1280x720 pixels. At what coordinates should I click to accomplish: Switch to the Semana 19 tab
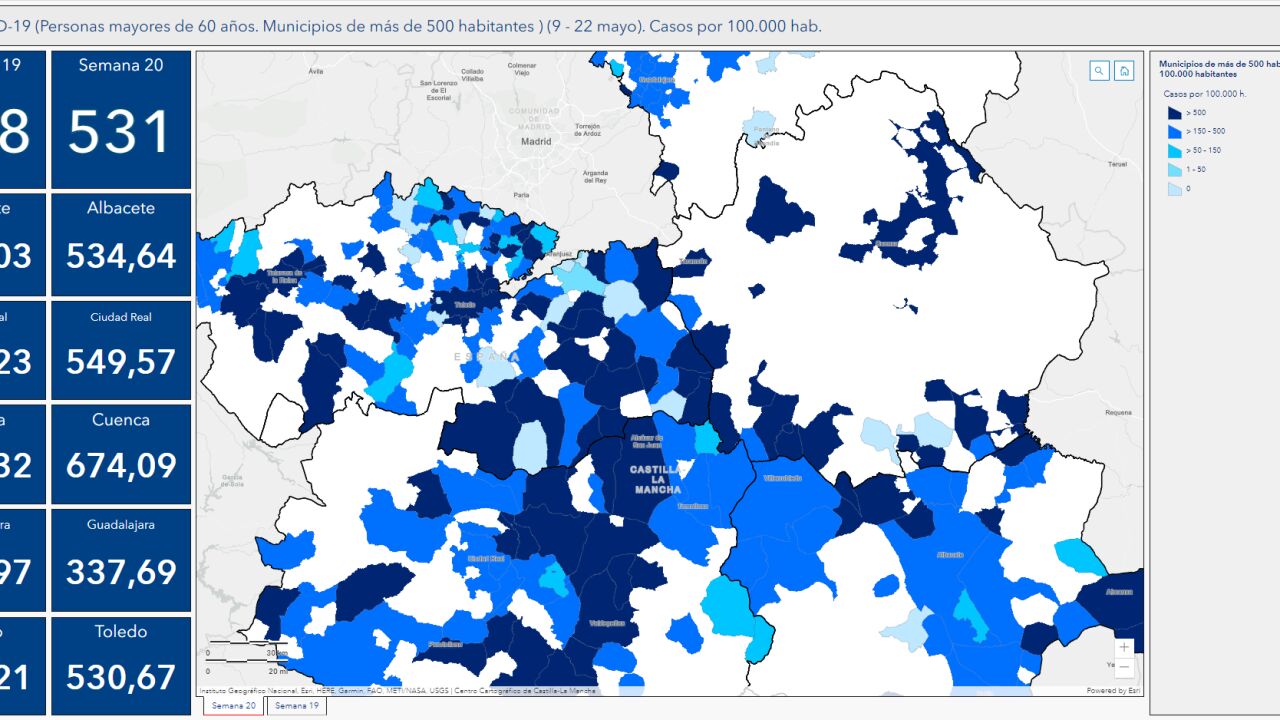tap(296, 706)
